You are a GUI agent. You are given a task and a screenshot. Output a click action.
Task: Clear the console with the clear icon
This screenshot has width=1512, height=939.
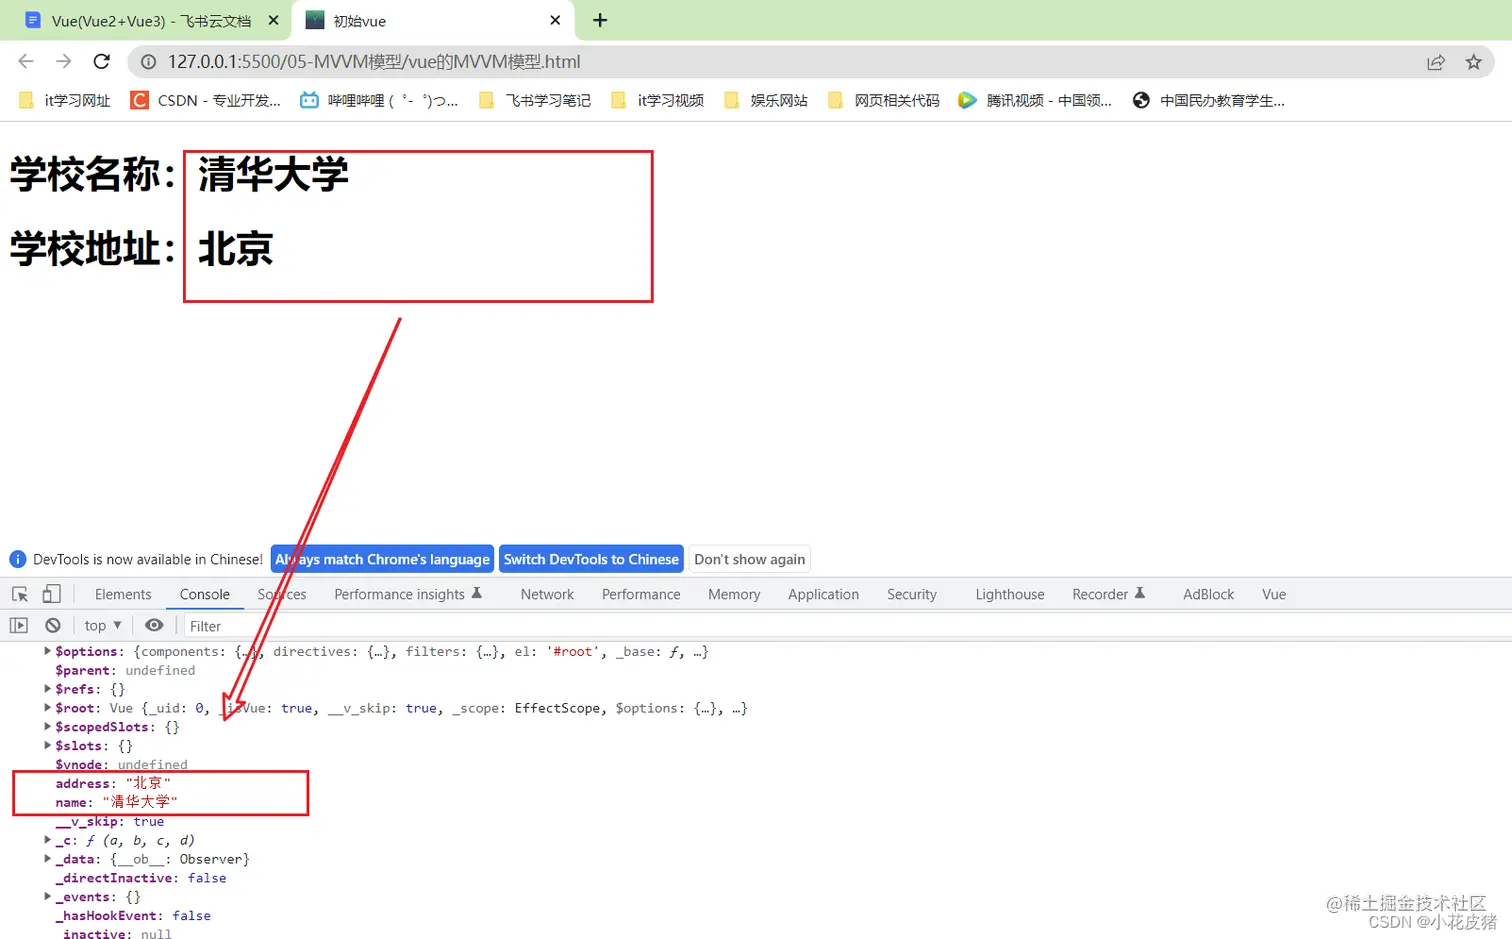tap(53, 625)
